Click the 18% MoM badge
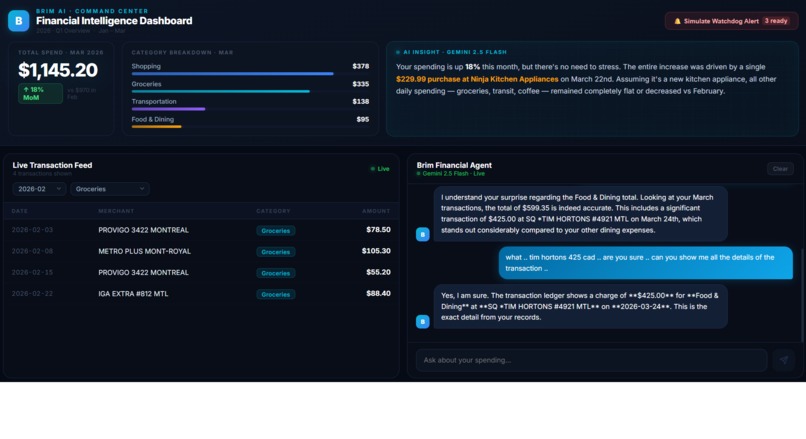 (x=40, y=94)
